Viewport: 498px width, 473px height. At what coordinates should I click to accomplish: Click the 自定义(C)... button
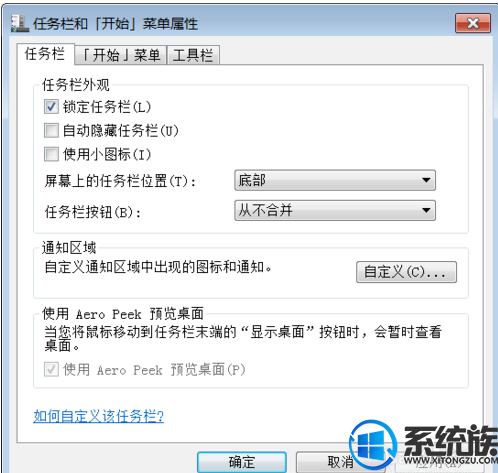[406, 272]
